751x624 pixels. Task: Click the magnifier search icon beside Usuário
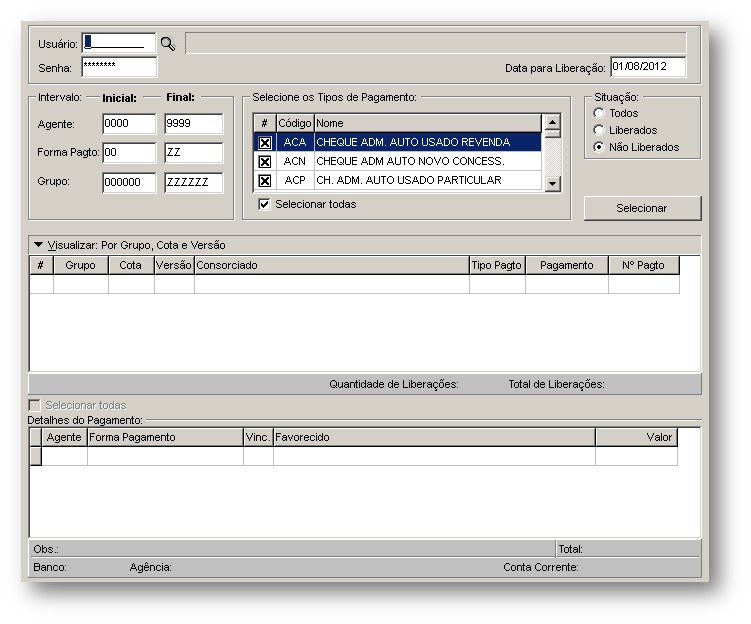coord(168,44)
